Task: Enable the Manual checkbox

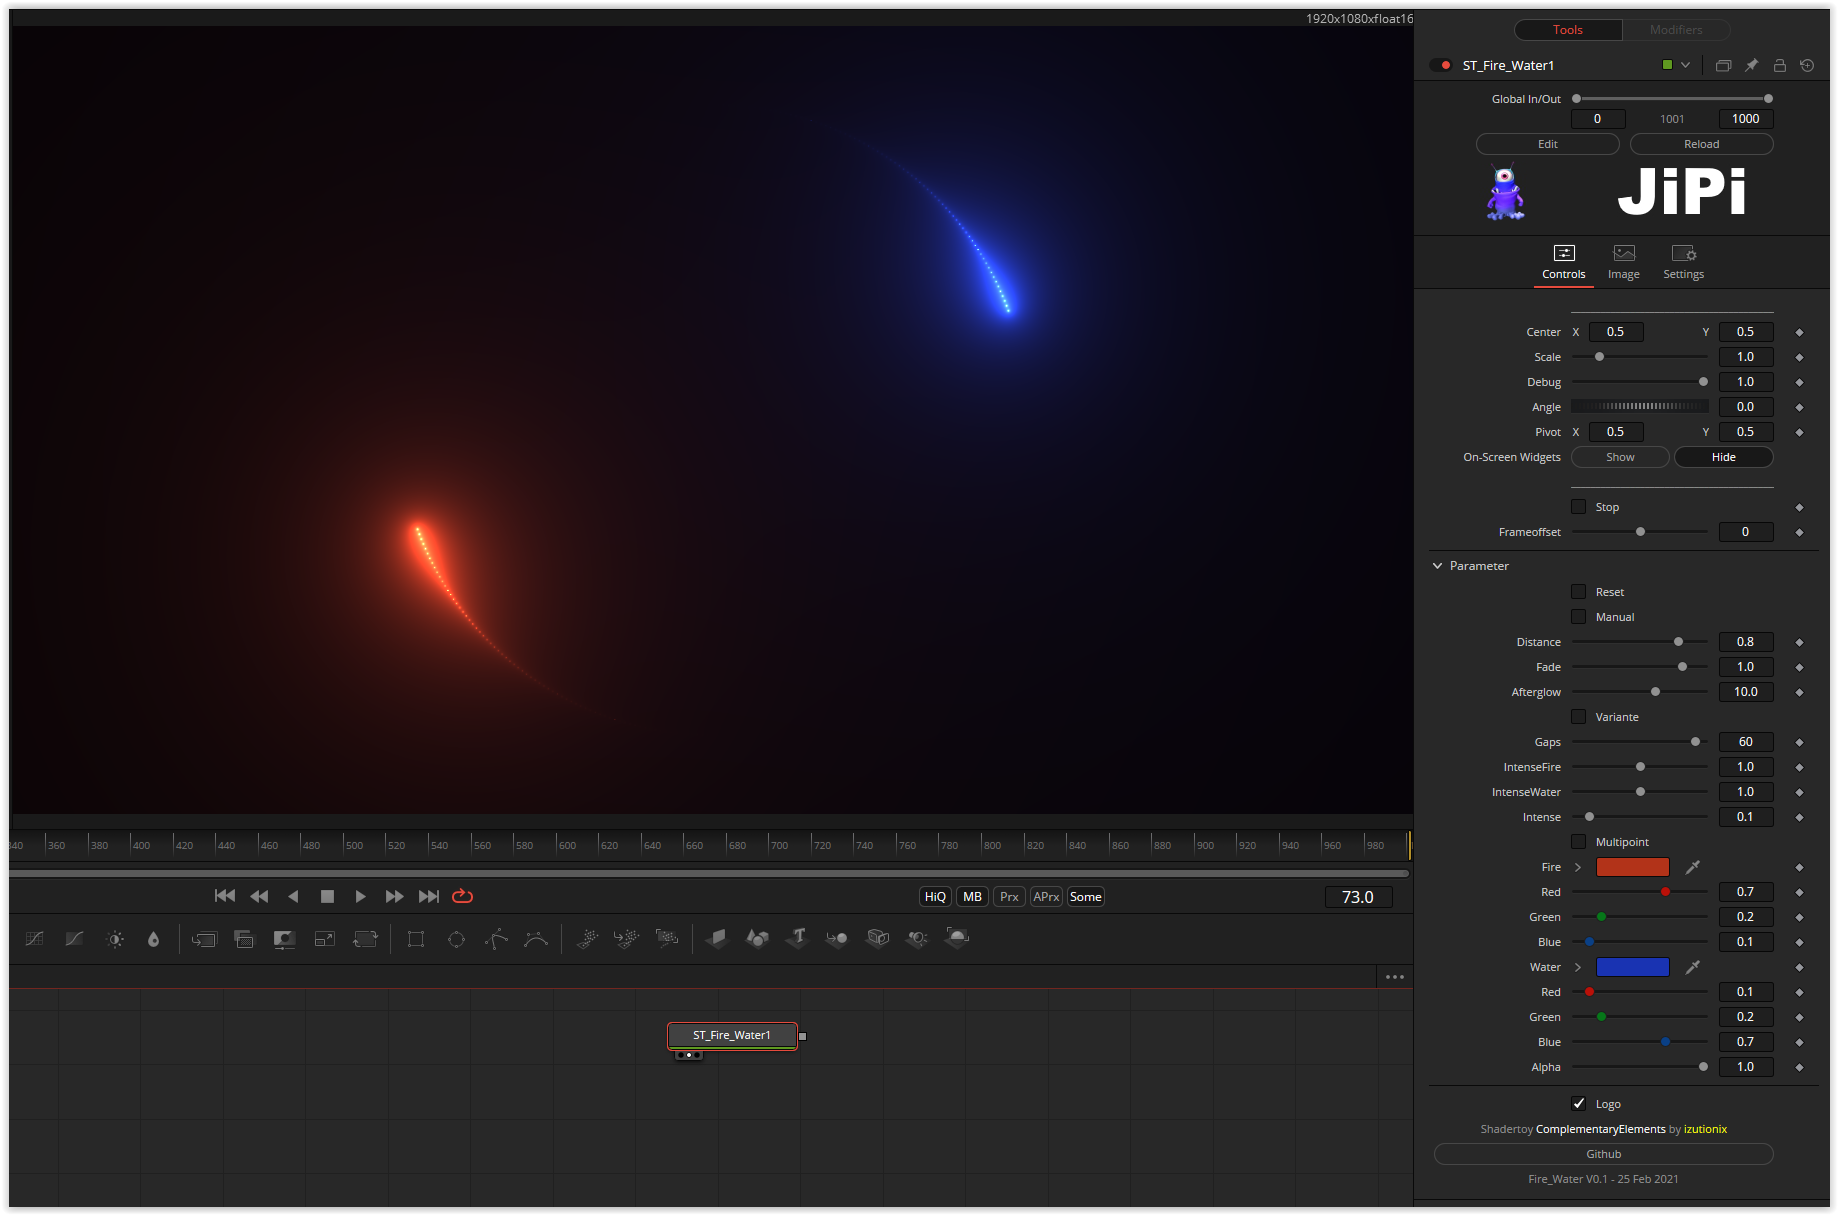Action: (1578, 617)
